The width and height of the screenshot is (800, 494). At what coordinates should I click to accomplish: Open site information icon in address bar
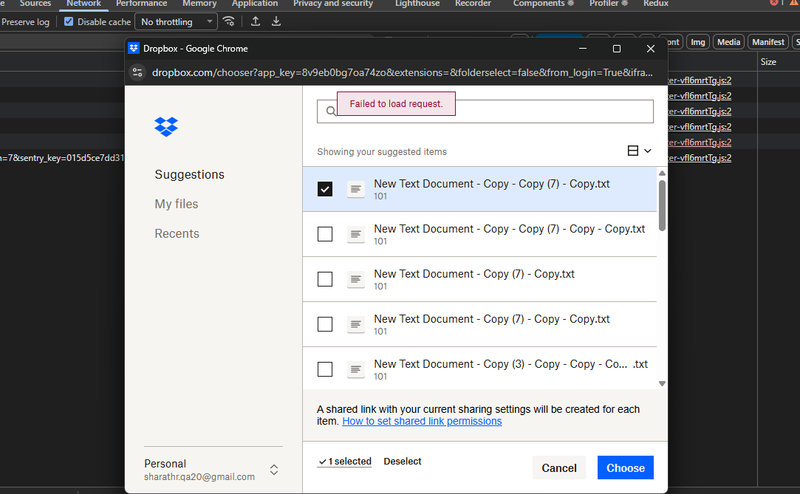tap(138, 73)
